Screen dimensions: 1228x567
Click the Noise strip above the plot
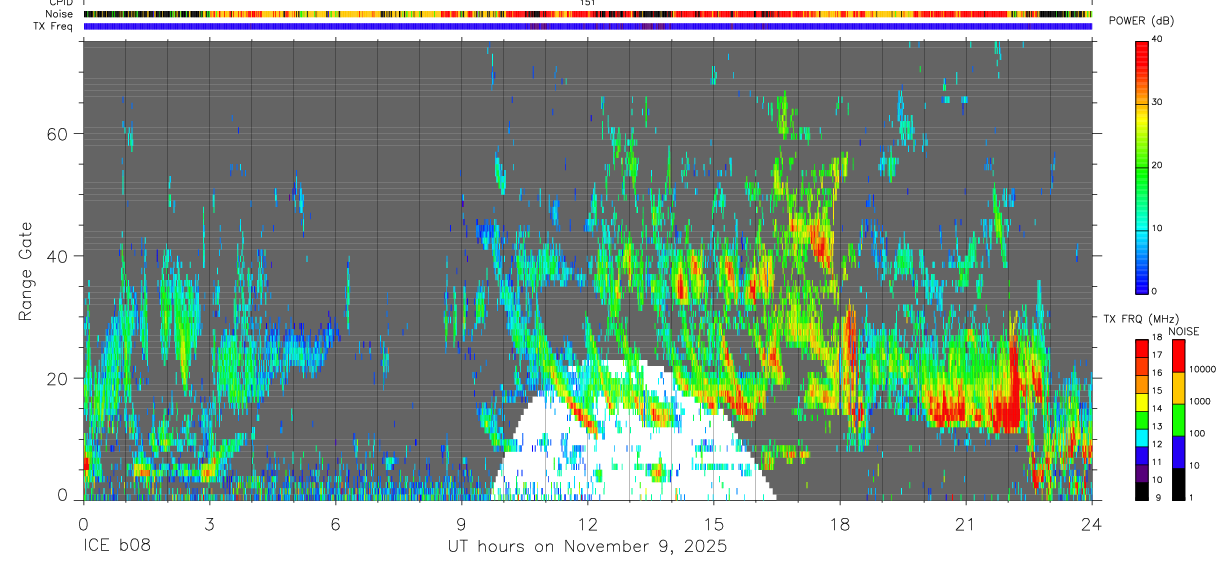(x=588, y=15)
